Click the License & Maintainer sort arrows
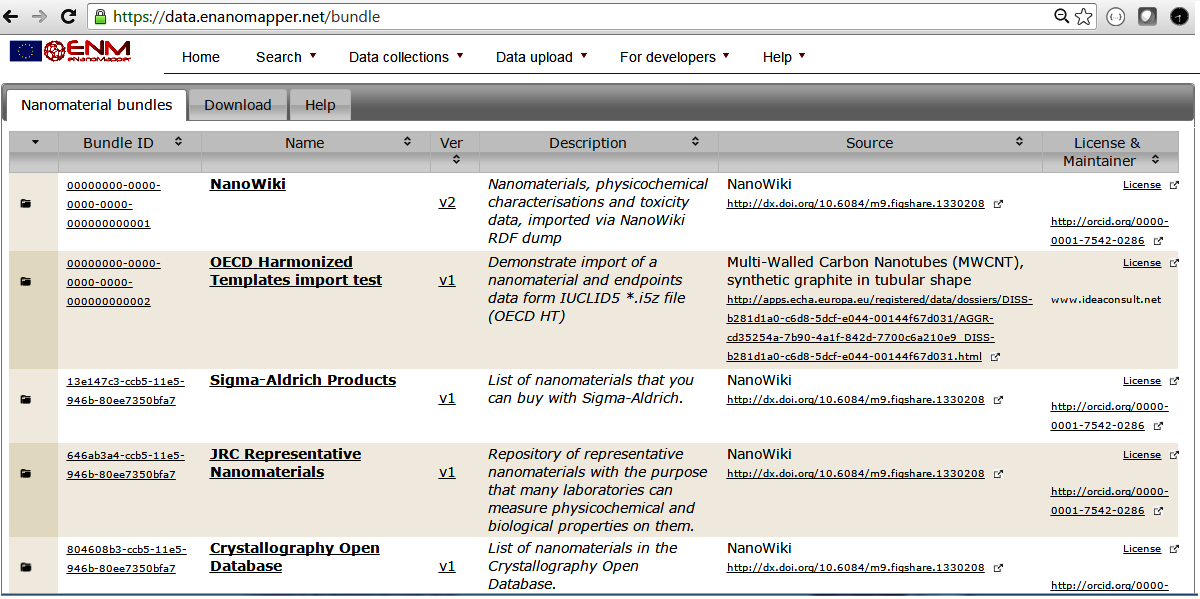1200x599 pixels. pos(1155,160)
